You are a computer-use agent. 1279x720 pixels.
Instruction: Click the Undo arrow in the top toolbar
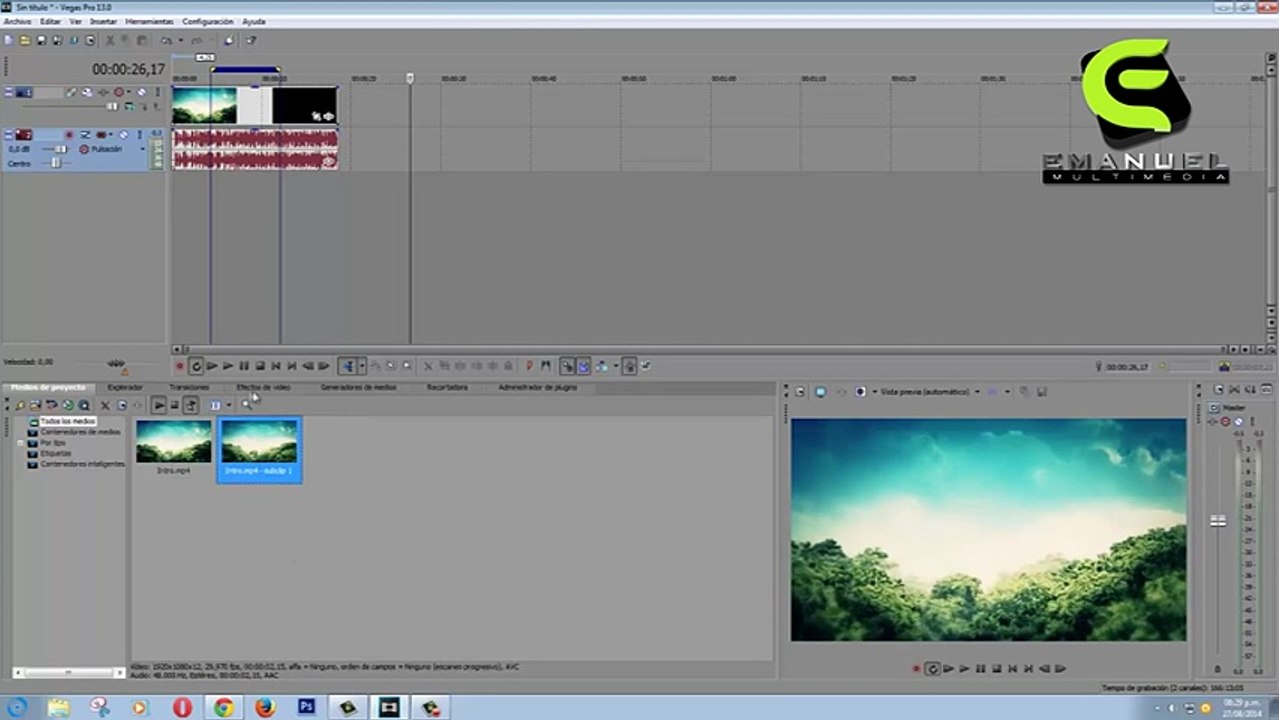[x=167, y=41]
